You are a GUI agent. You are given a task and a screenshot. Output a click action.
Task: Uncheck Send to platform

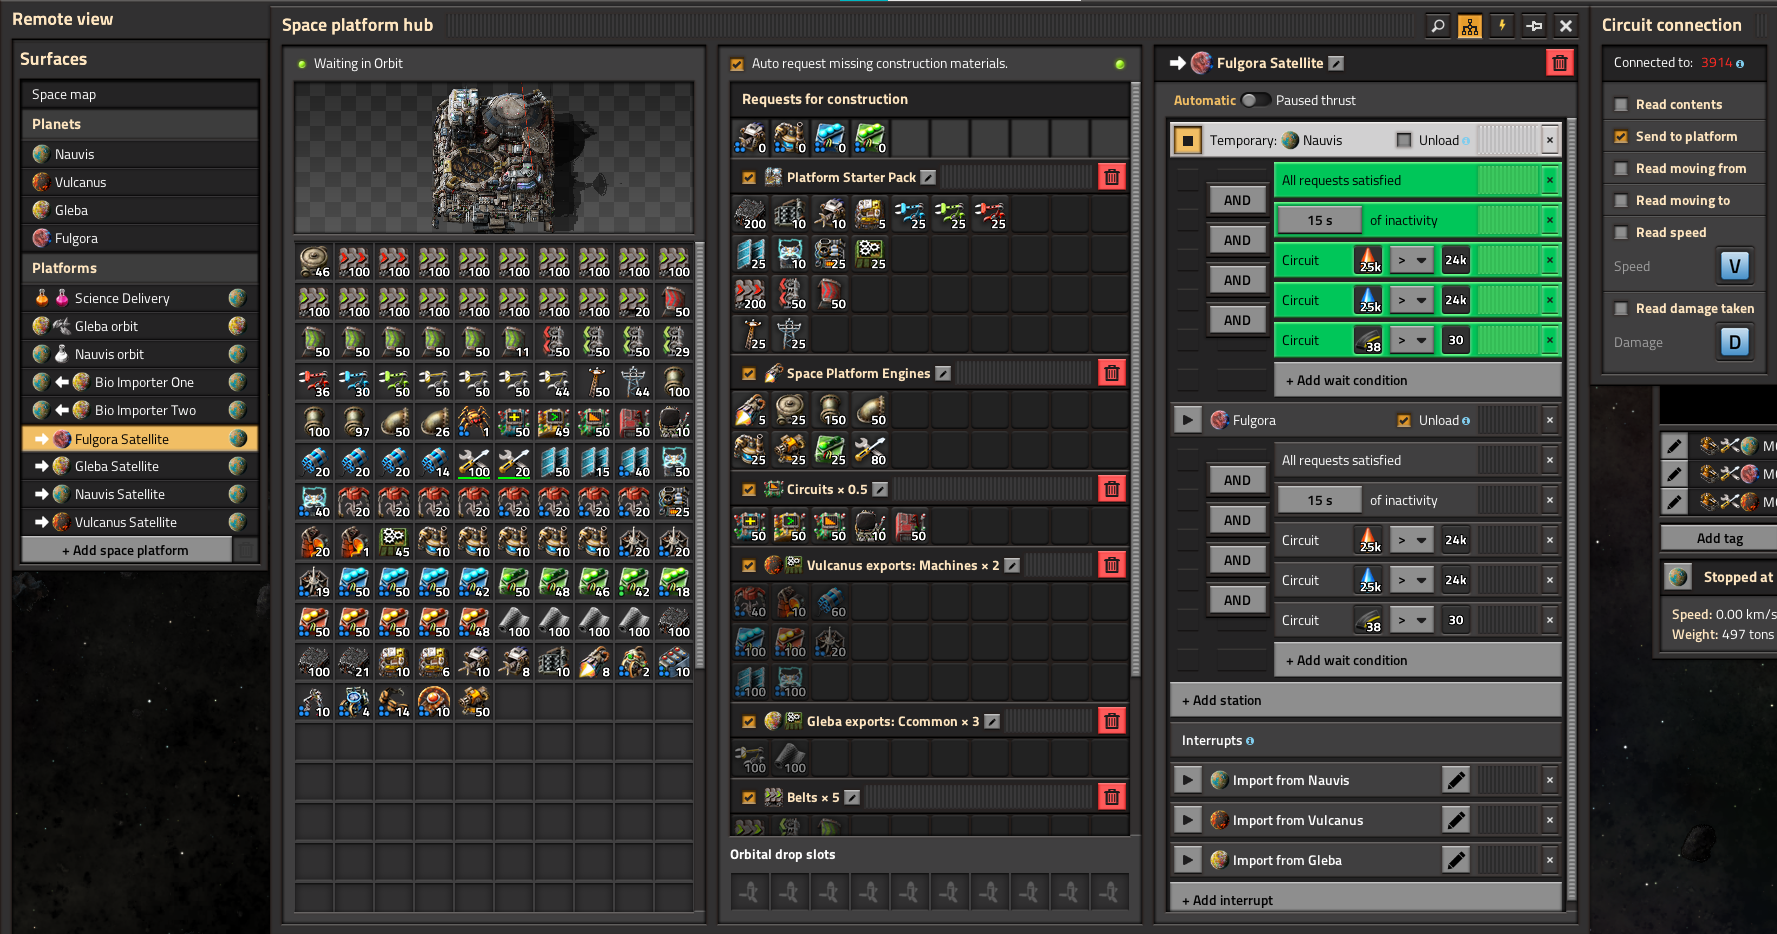click(1621, 136)
